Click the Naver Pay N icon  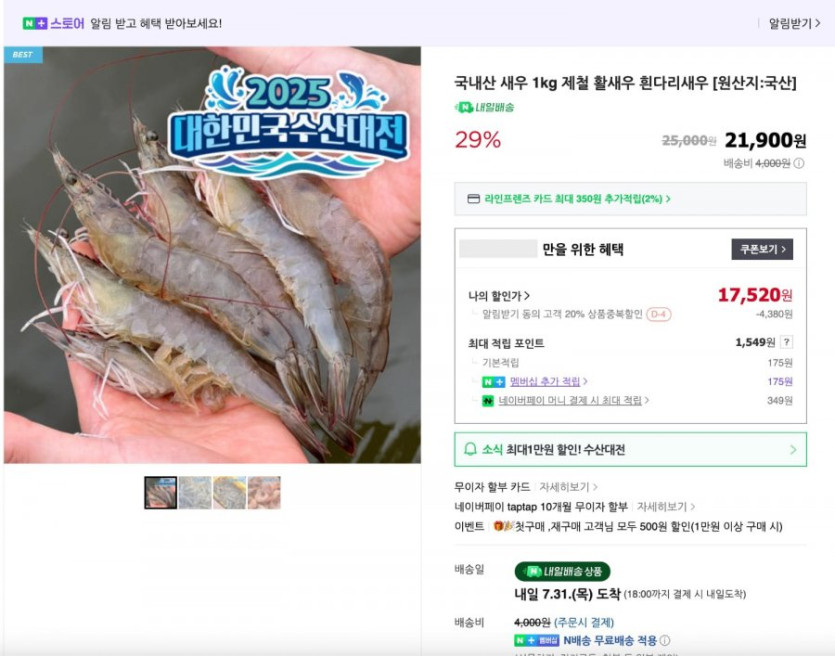[488, 400]
